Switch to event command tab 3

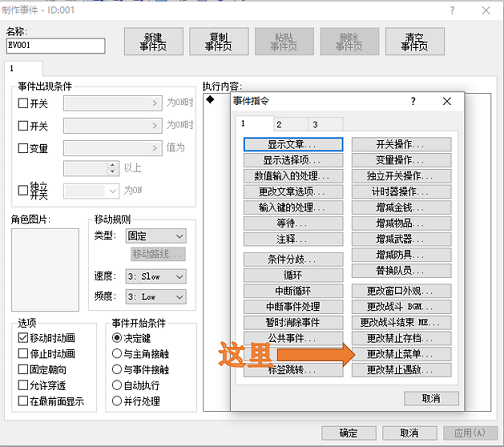326,125
